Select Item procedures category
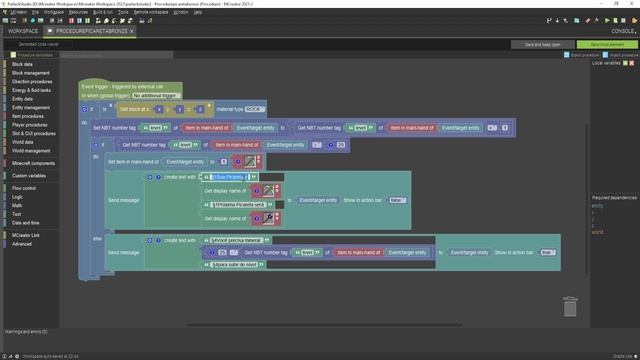 coord(28,116)
